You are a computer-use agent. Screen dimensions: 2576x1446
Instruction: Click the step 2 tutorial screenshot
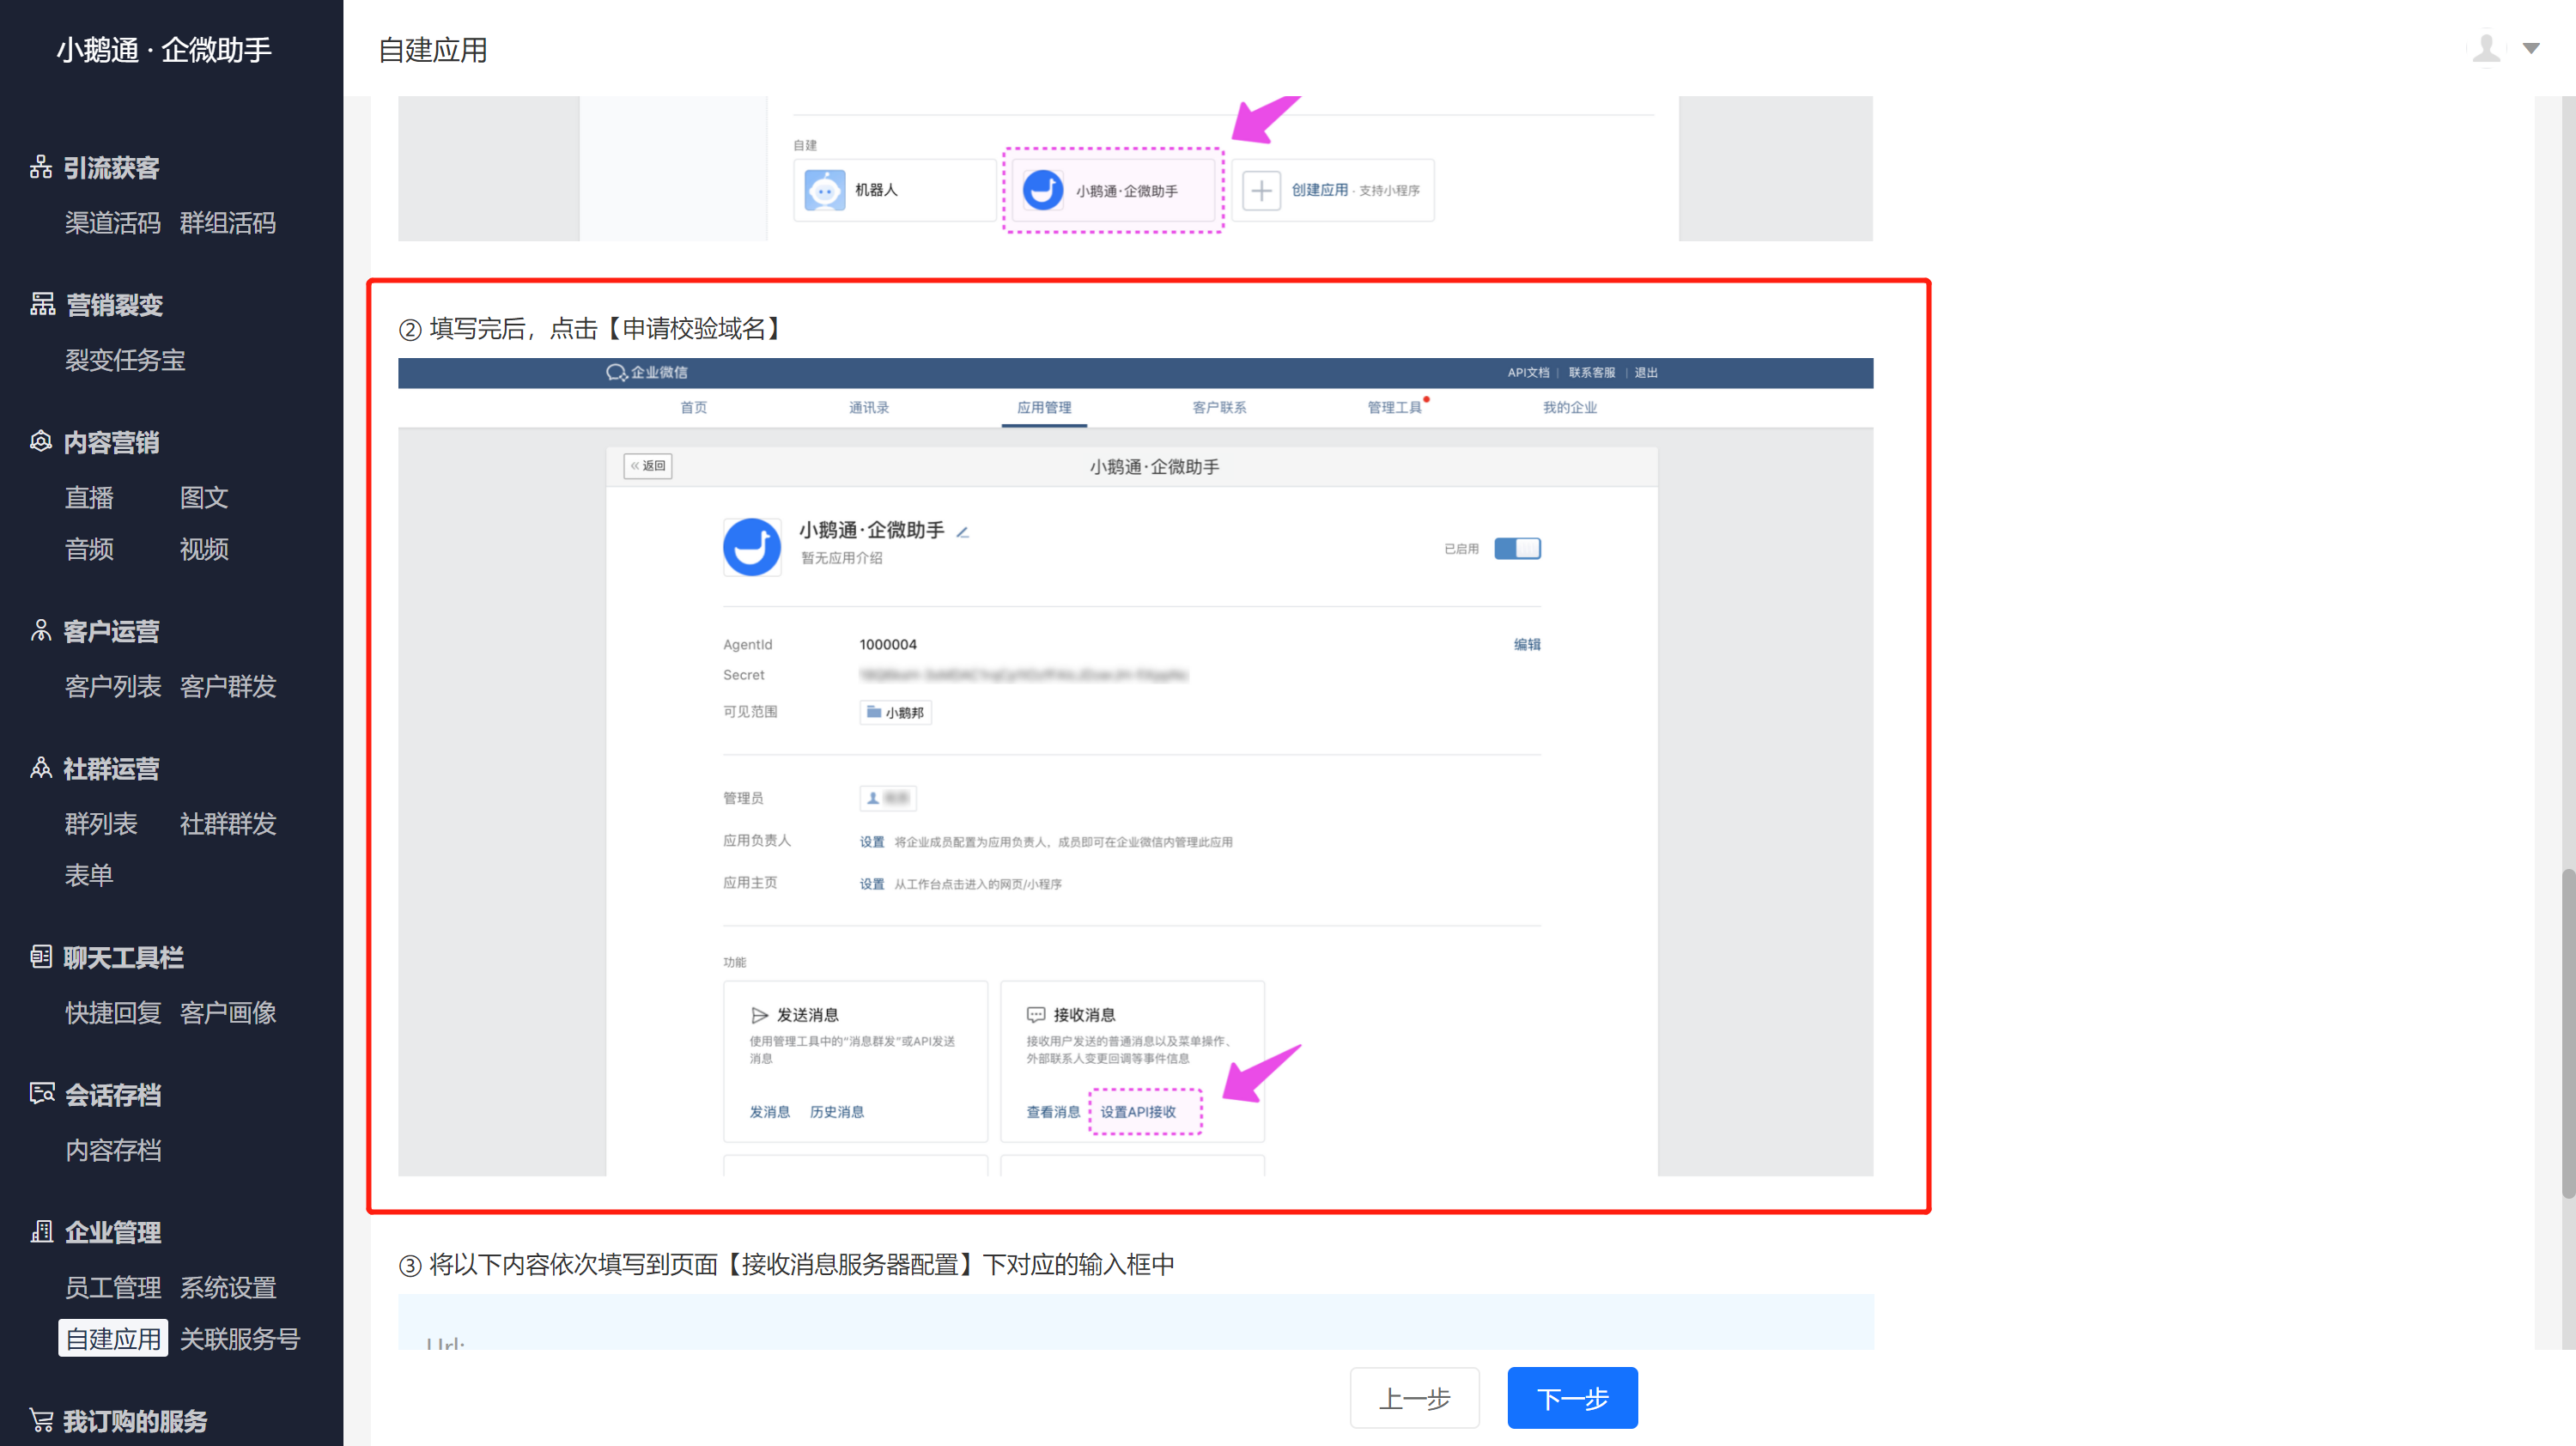pyautogui.click(x=1135, y=767)
